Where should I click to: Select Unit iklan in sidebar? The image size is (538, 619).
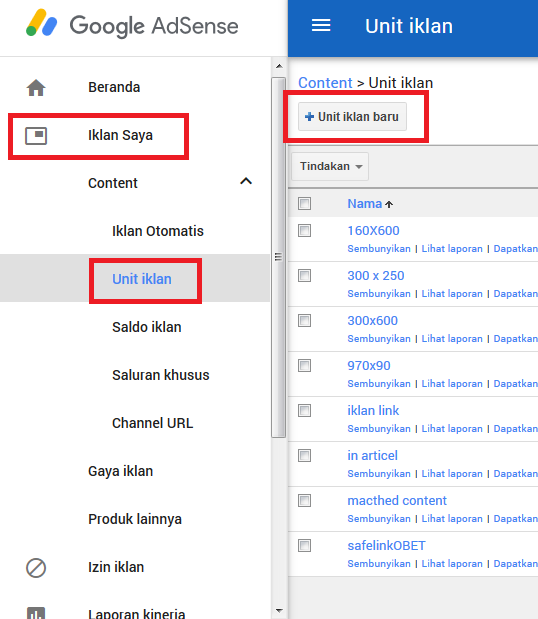[x=142, y=279]
